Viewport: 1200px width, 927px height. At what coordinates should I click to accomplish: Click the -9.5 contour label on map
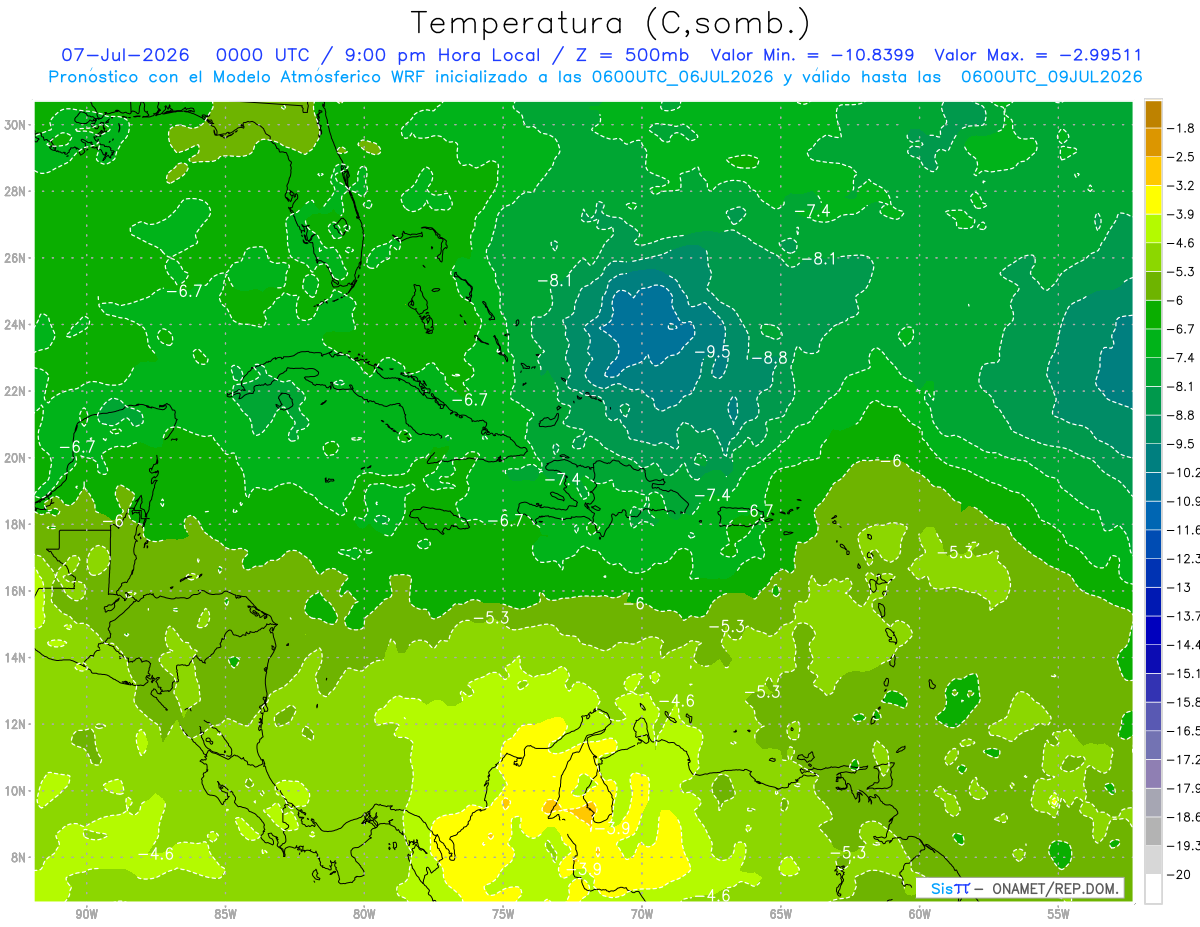(x=714, y=352)
